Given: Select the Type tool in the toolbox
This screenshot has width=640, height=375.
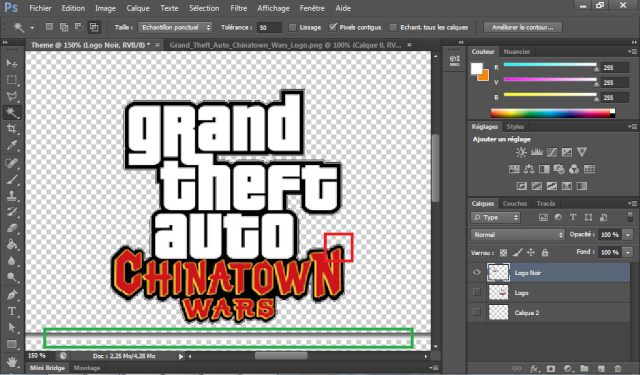Looking at the screenshot, I should [12, 311].
